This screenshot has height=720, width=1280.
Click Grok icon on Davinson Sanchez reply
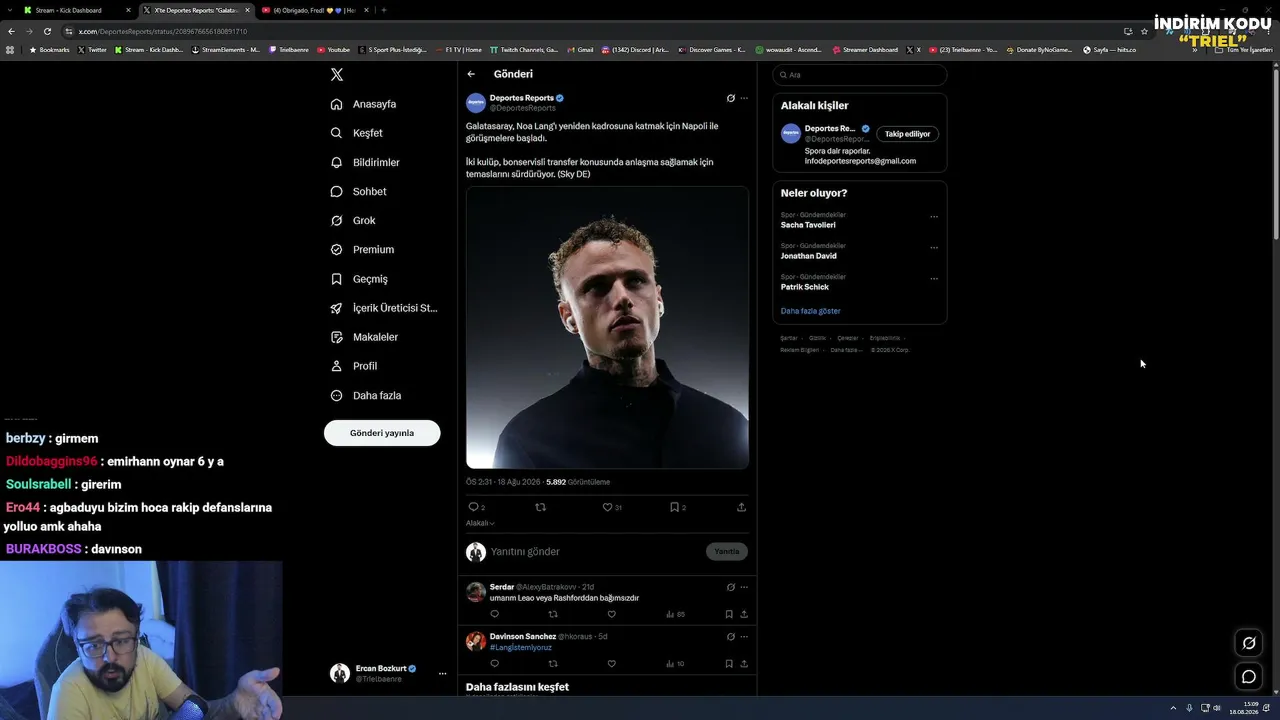coord(731,636)
